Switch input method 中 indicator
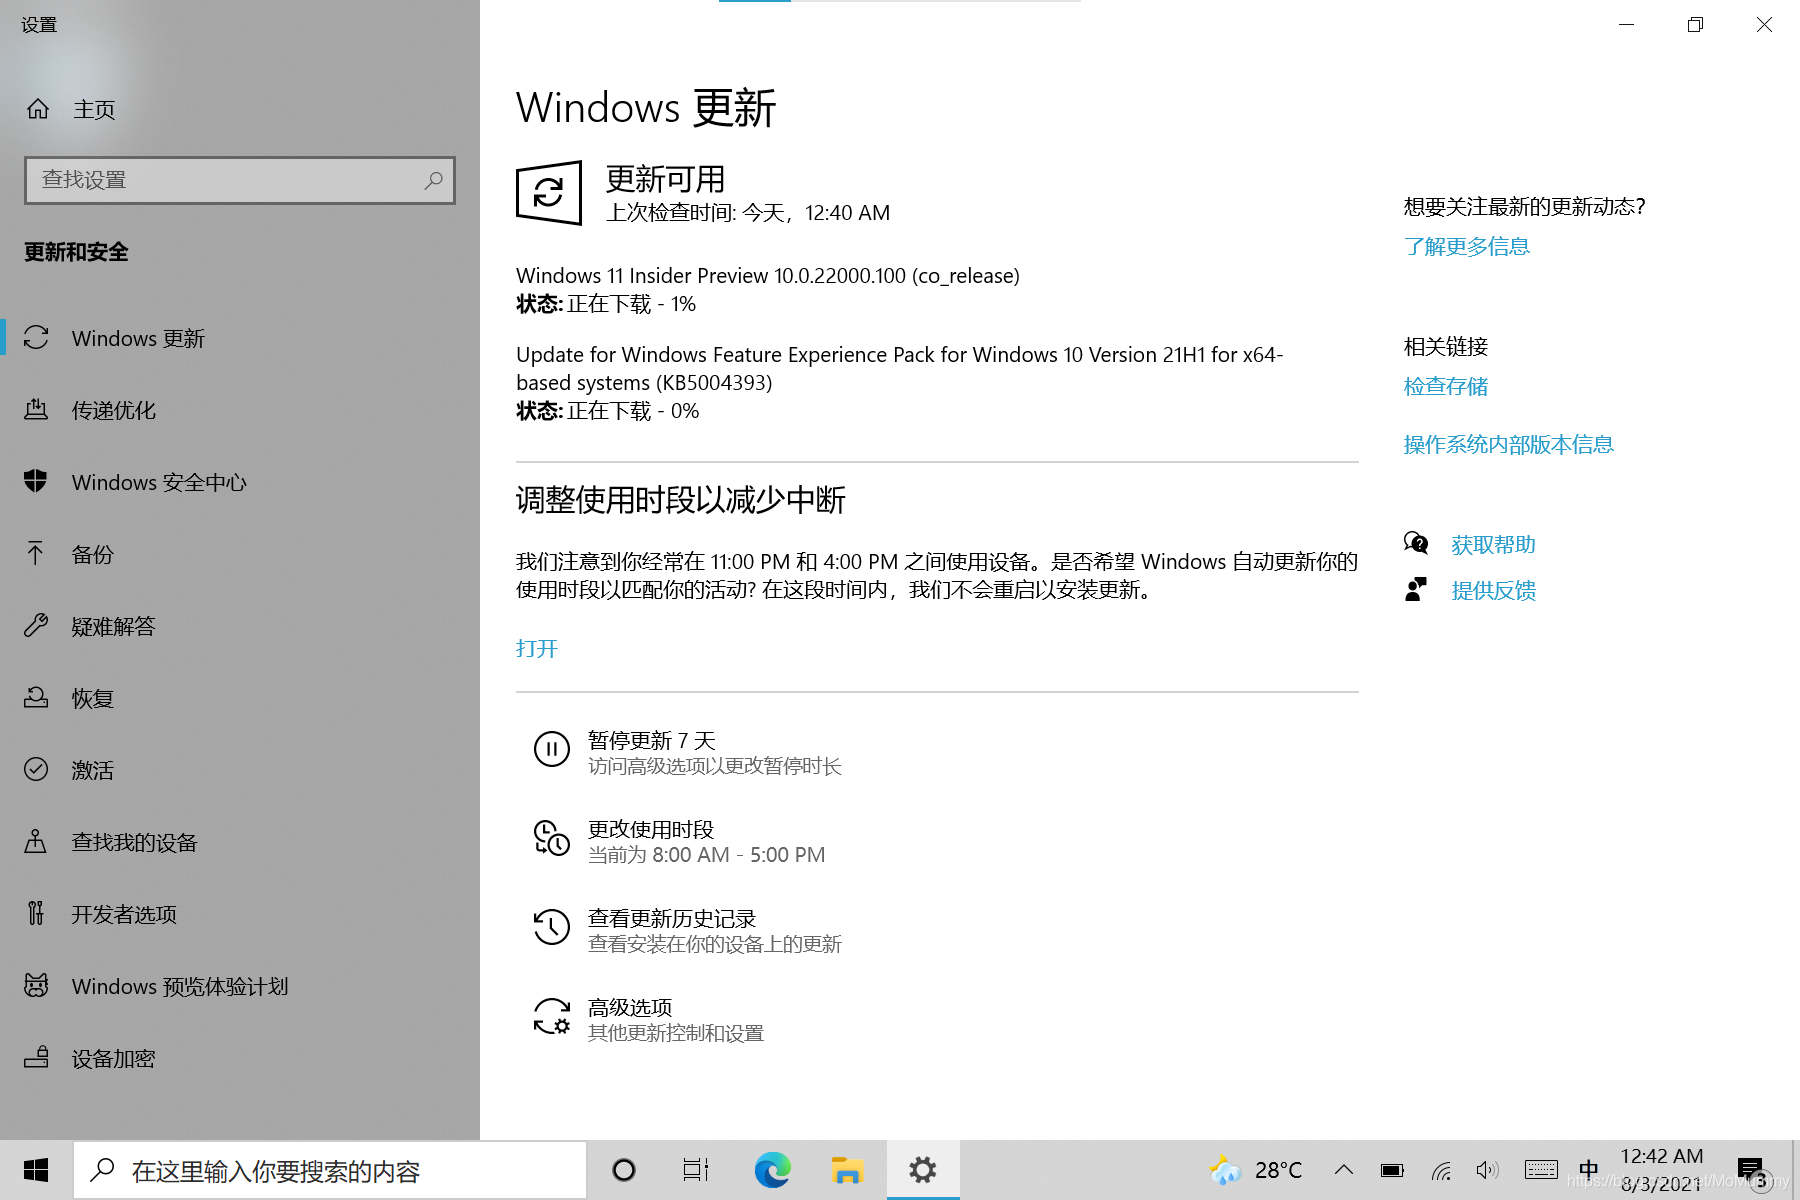Image resolution: width=1800 pixels, height=1200 pixels. (x=1589, y=1170)
